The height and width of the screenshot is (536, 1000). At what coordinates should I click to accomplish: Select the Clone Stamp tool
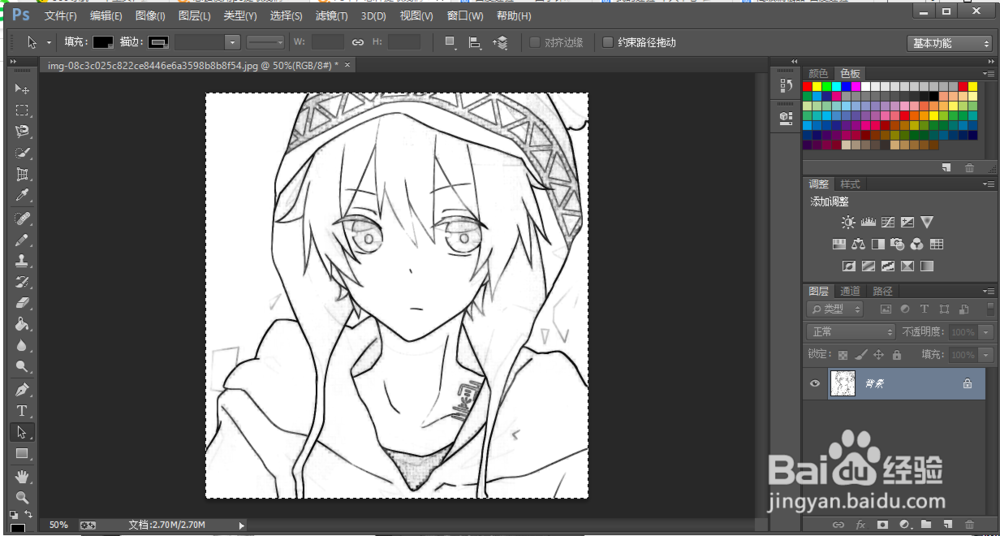point(22,261)
